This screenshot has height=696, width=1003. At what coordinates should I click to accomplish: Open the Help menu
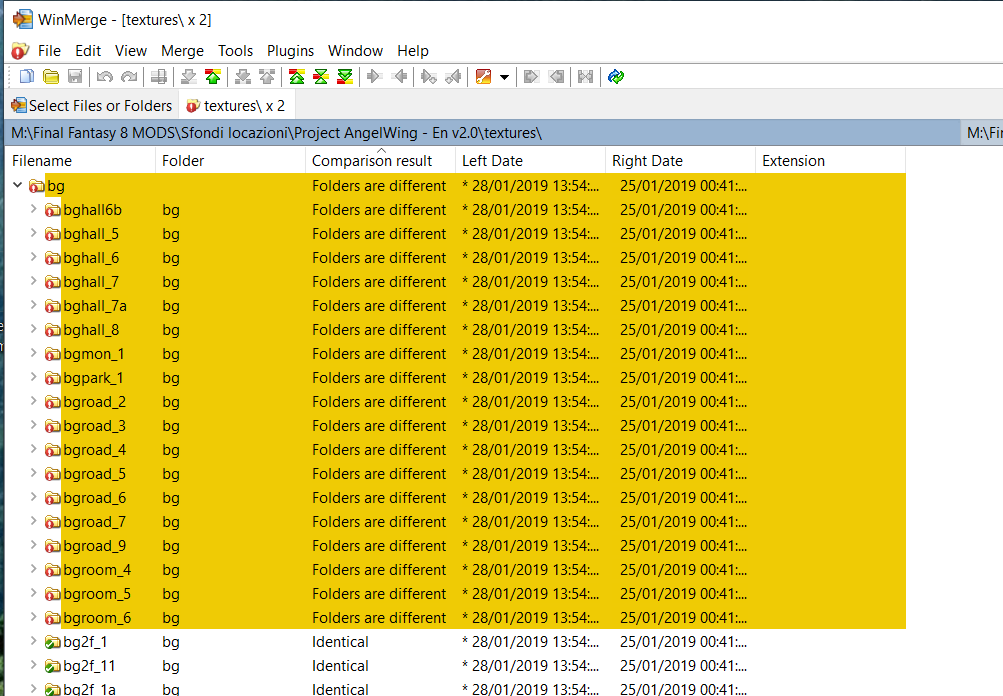pos(413,51)
